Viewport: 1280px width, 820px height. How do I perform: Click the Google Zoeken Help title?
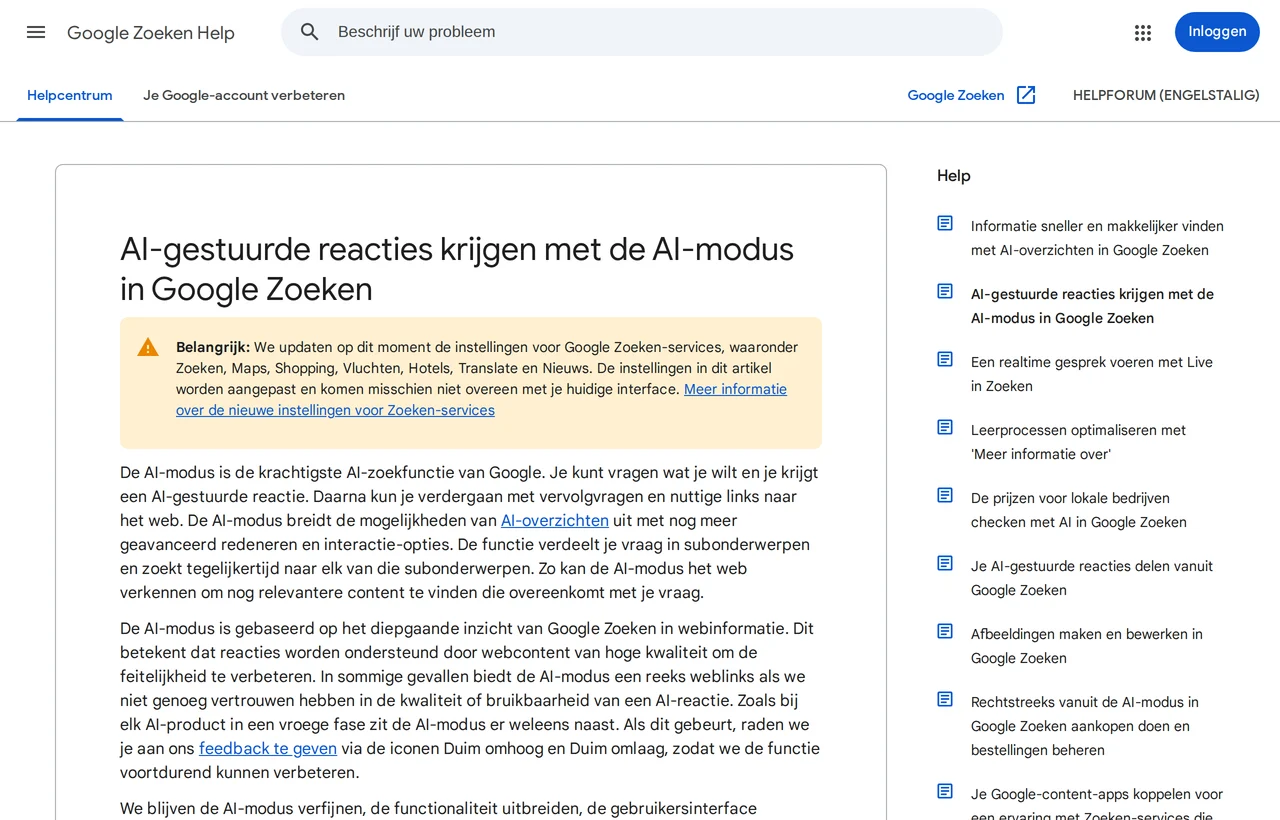click(151, 33)
